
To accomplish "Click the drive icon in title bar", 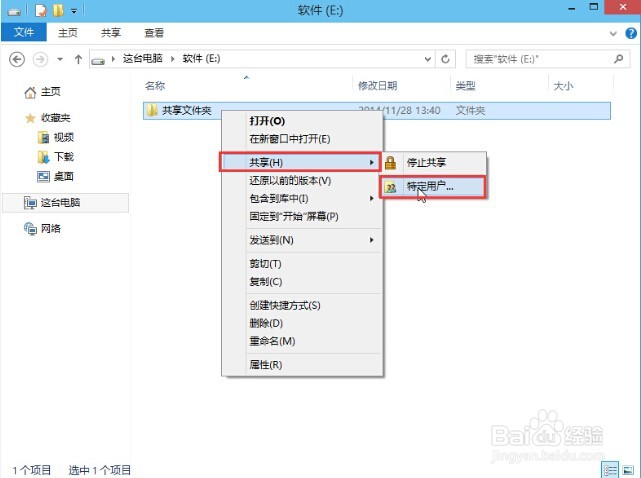I will pyautogui.click(x=14, y=11).
